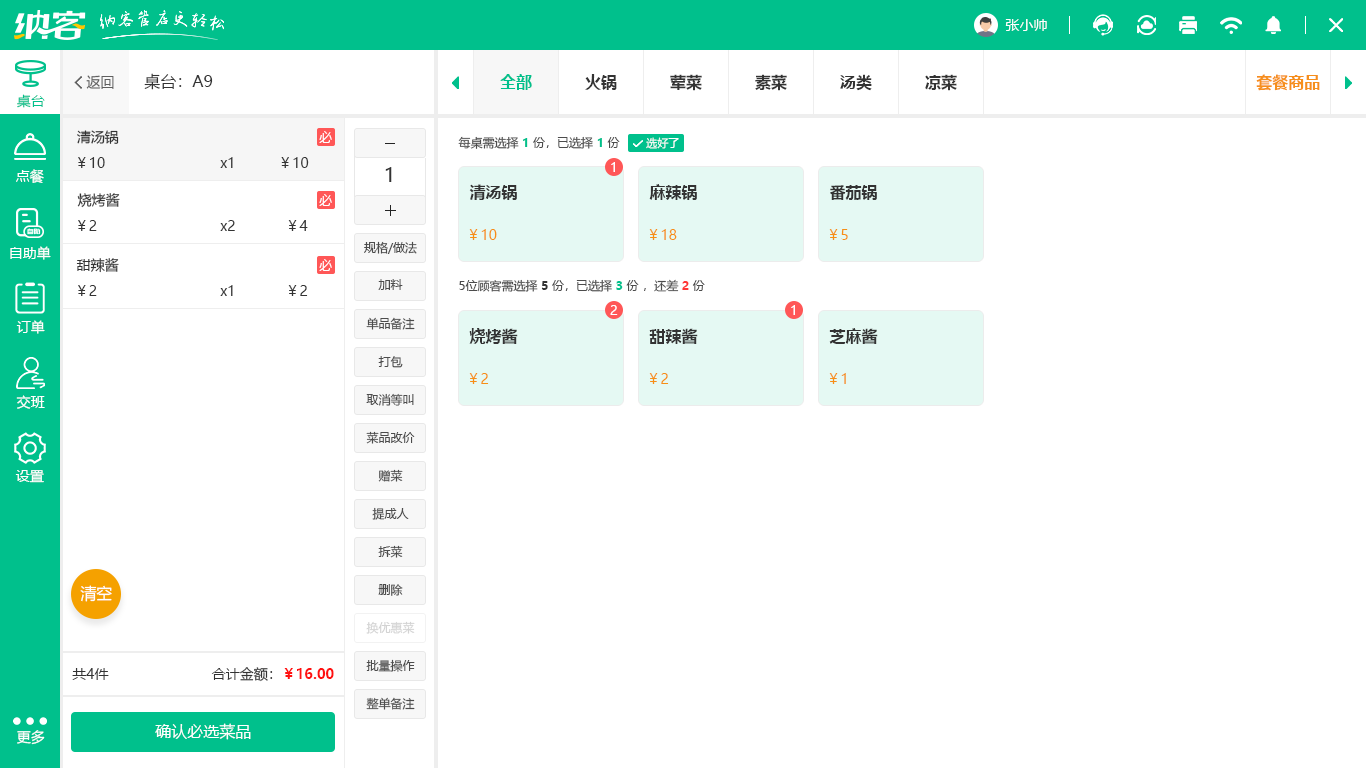1366x768 pixels.
Task: Click the printer icon in top bar
Action: click(x=1188, y=25)
